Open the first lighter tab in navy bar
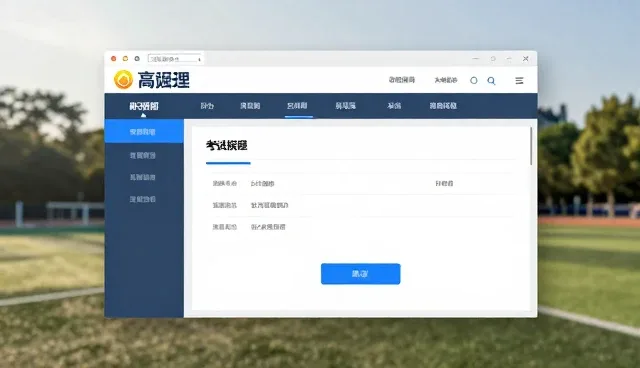 (x=207, y=106)
